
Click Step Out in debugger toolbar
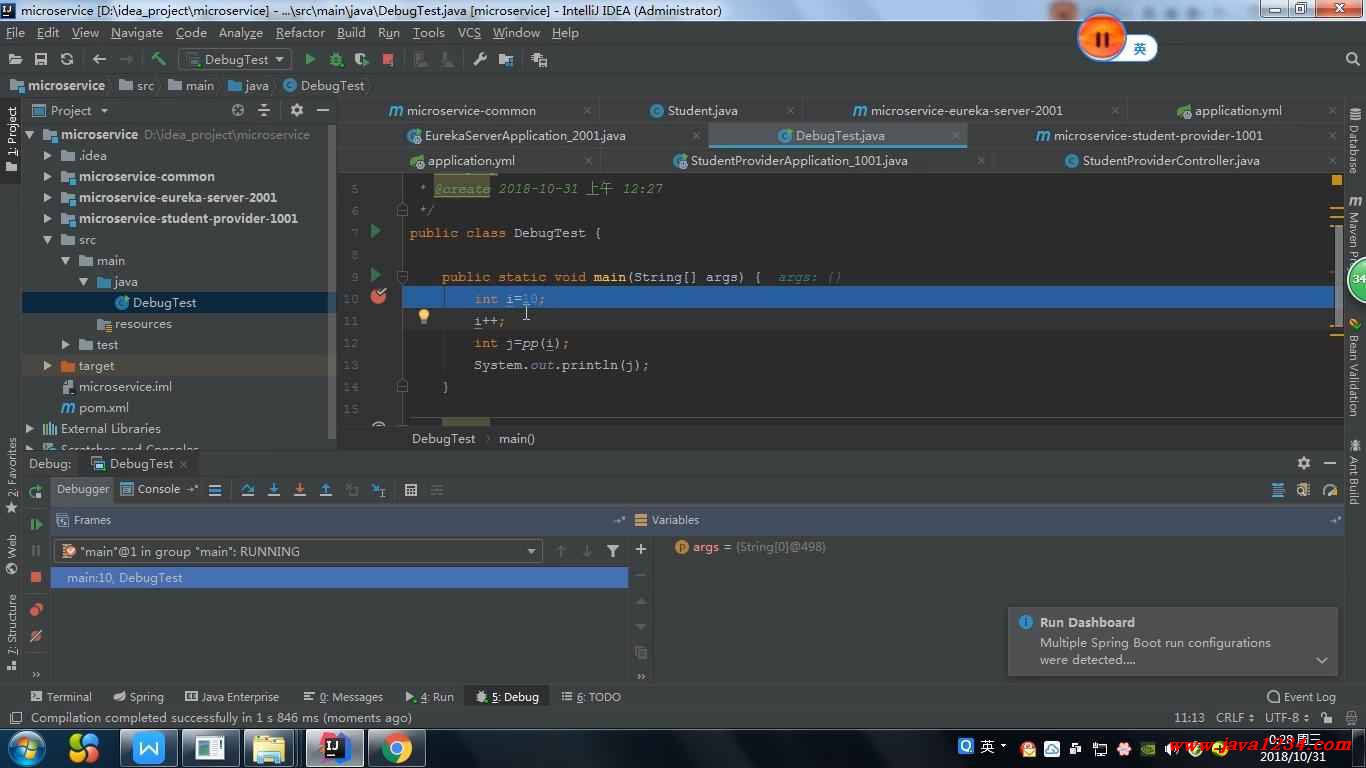pos(326,490)
